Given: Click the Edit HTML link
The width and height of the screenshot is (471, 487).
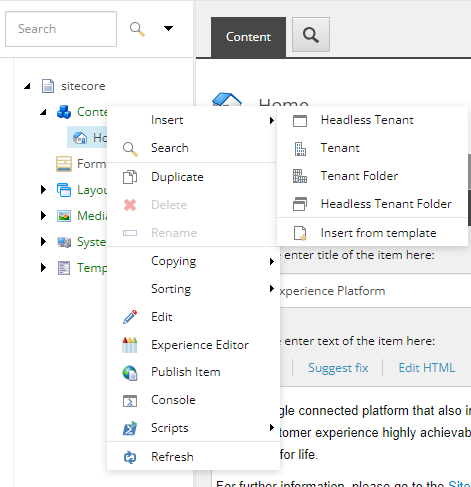Looking at the screenshot, I should pos(427,368).
